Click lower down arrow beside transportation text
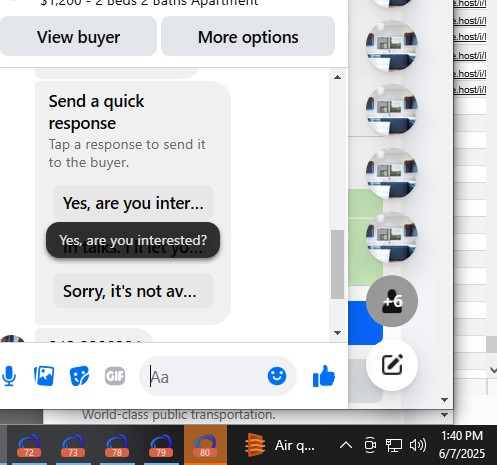This screenshot has width=497, height=465. point(444,415)
